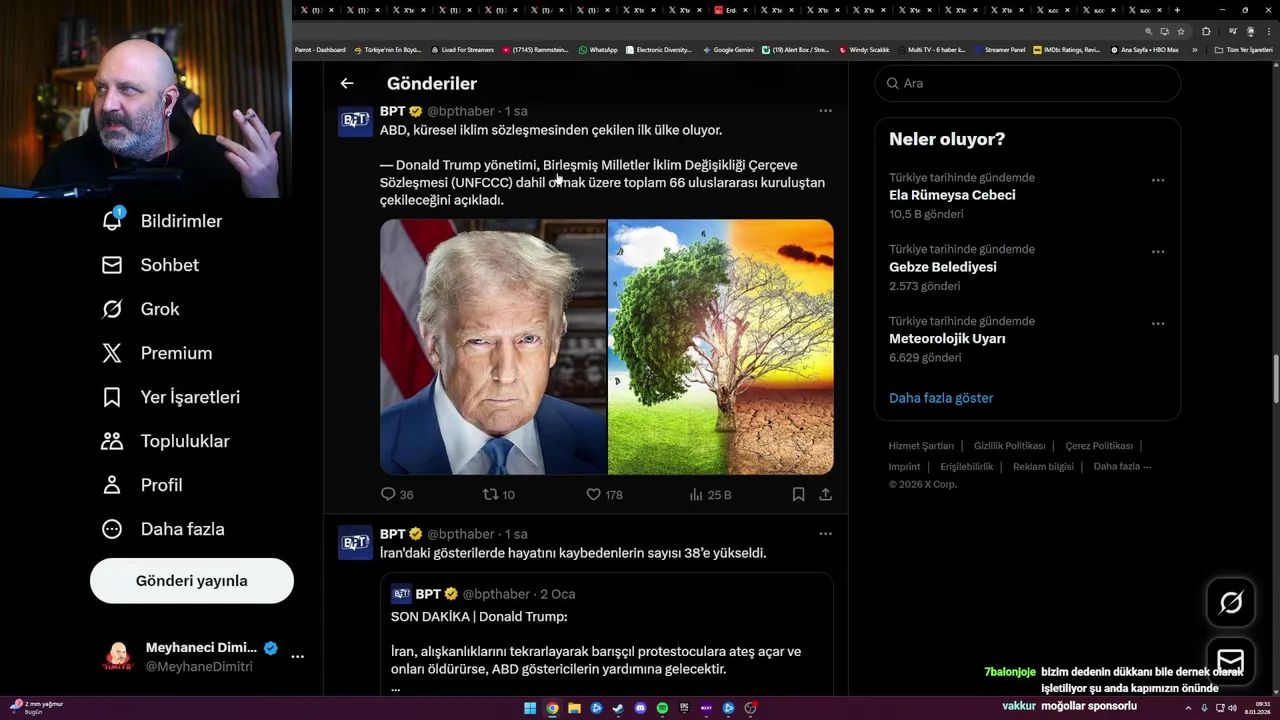Open quoted BPT SON DAKİKA post

point(606,635)
